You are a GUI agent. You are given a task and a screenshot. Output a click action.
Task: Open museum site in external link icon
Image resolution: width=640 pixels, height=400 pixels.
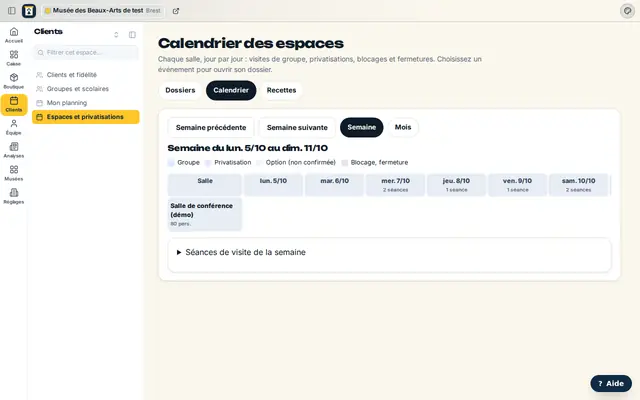coord(176,11)
